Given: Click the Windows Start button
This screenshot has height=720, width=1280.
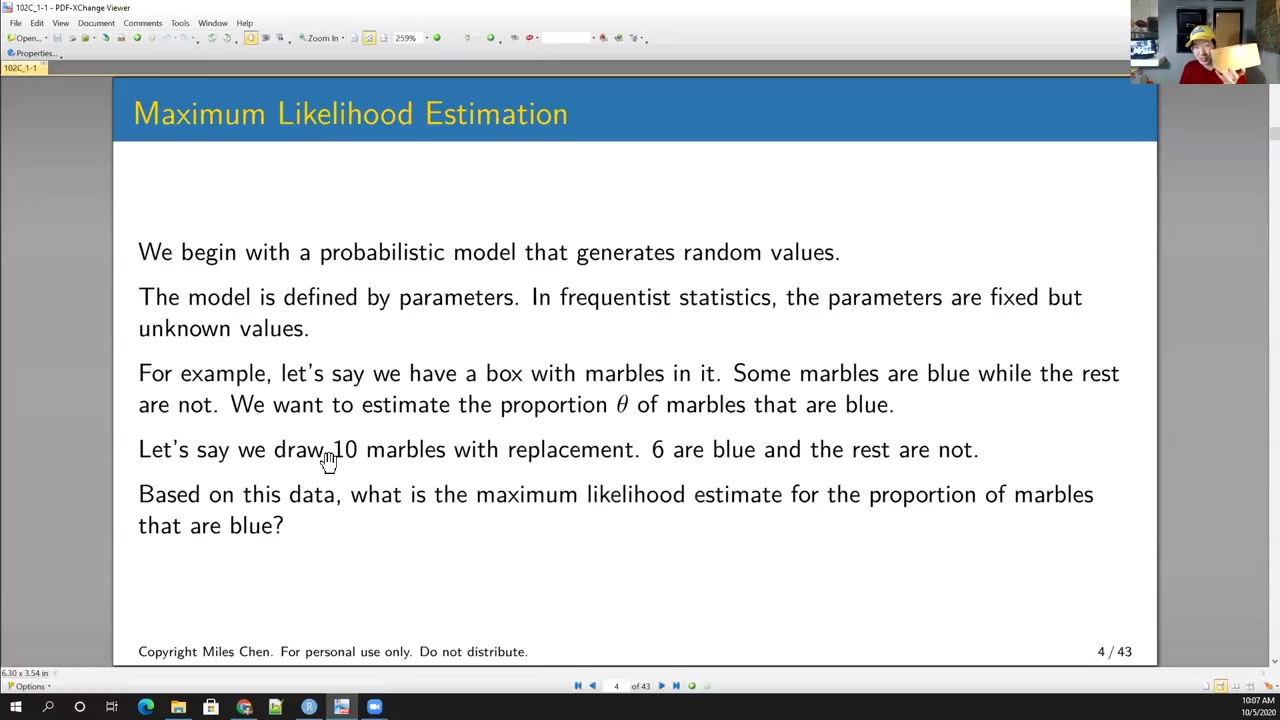Looking at the screenshot, I should (x=15, y=707).
